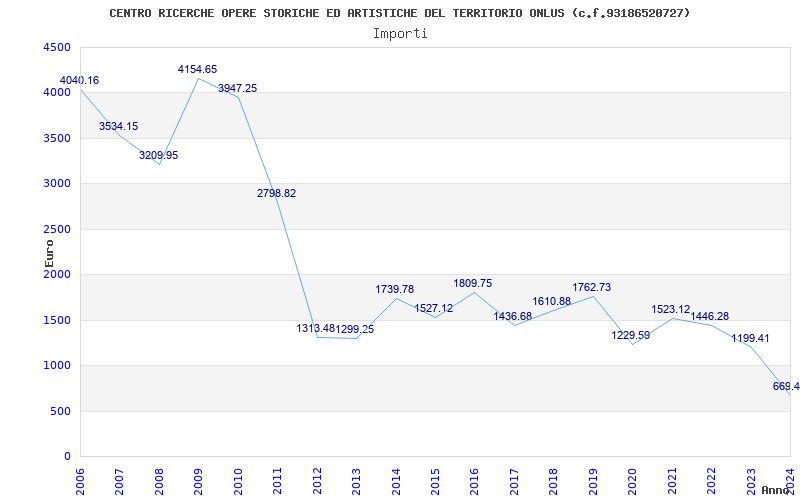
Task: Click the 2019 year label
Action: [593, 481]
